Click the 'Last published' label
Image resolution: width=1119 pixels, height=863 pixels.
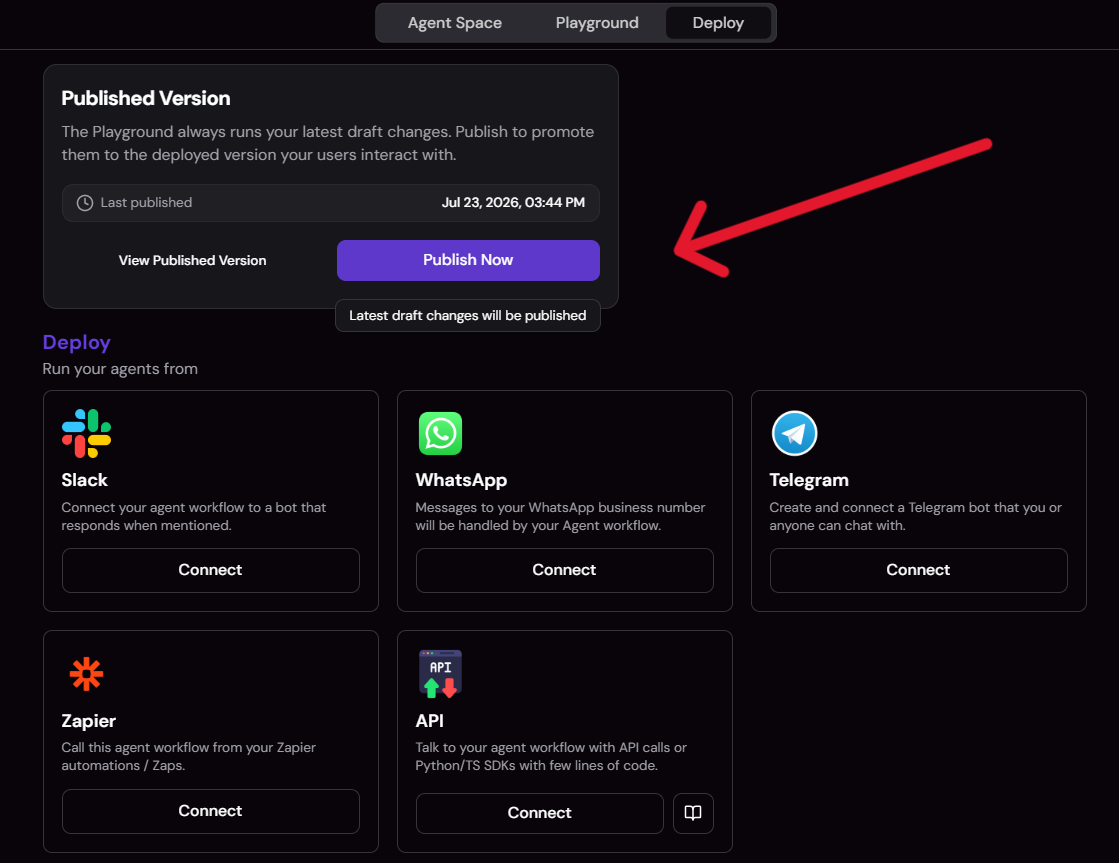146,203
